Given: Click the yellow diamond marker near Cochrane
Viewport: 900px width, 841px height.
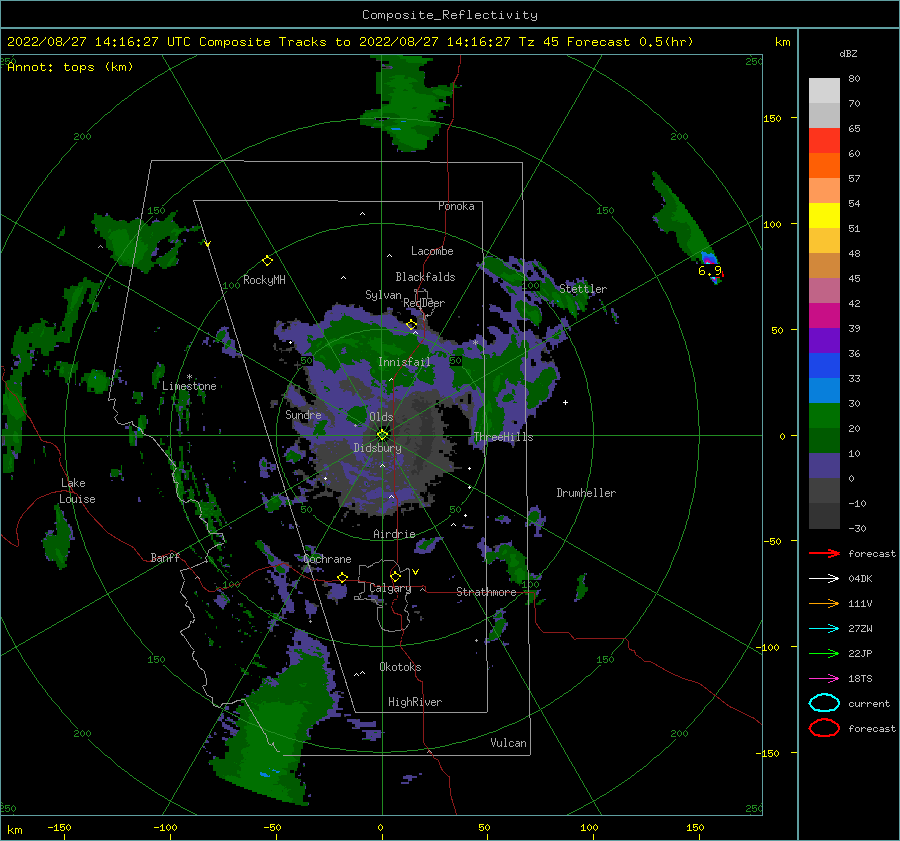Looking at the screenshot, I should click(x=342, y=577).
